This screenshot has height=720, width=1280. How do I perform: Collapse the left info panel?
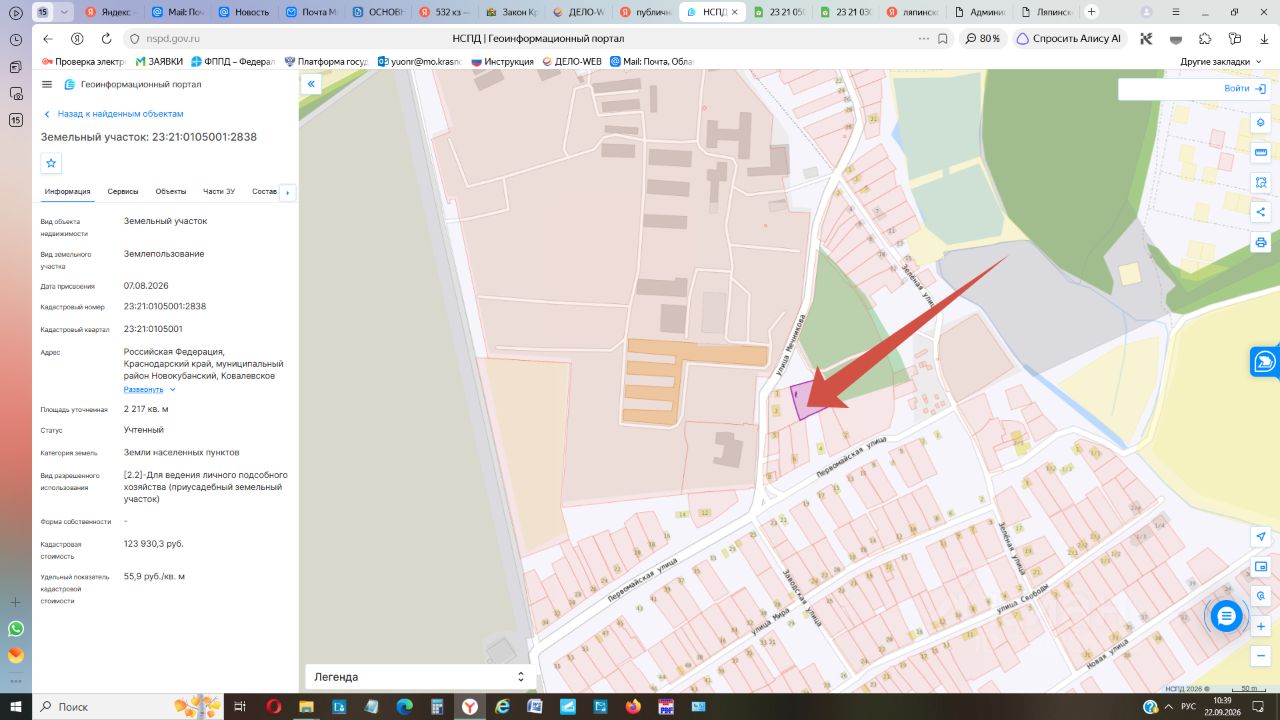click(311, 84)
